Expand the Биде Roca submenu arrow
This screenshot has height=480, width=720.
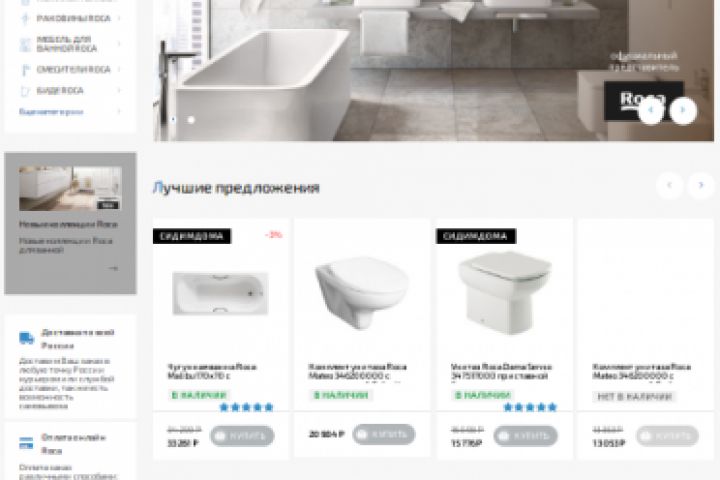(119, 90)
